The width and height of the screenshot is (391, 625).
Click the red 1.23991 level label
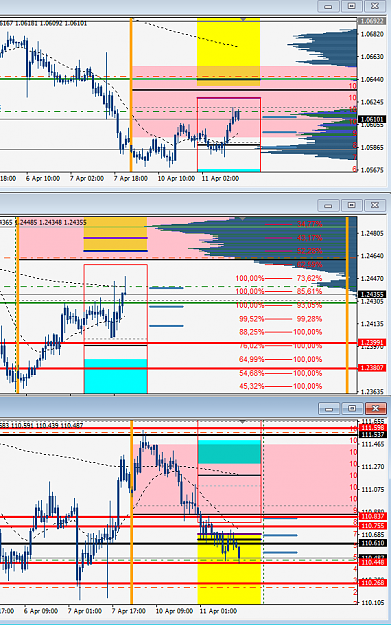[x=372, y=343]
